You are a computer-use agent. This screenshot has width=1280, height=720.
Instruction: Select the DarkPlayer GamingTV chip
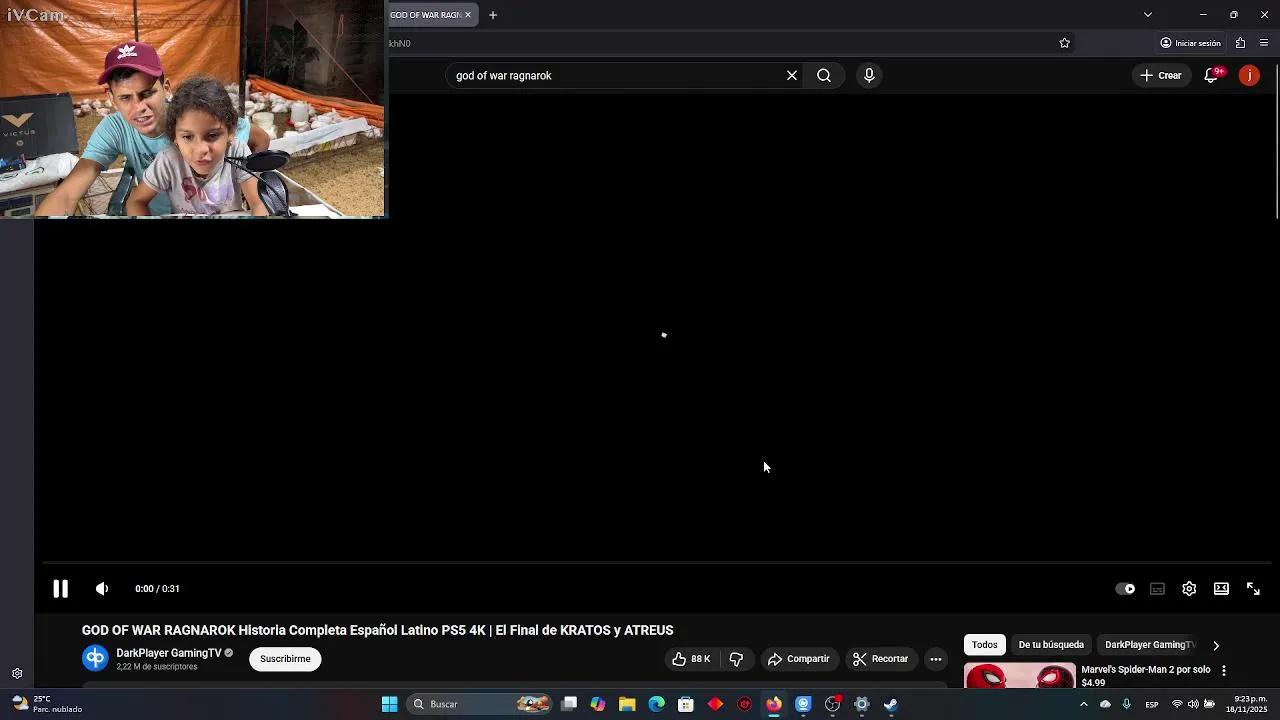[x=1150, y=645]
